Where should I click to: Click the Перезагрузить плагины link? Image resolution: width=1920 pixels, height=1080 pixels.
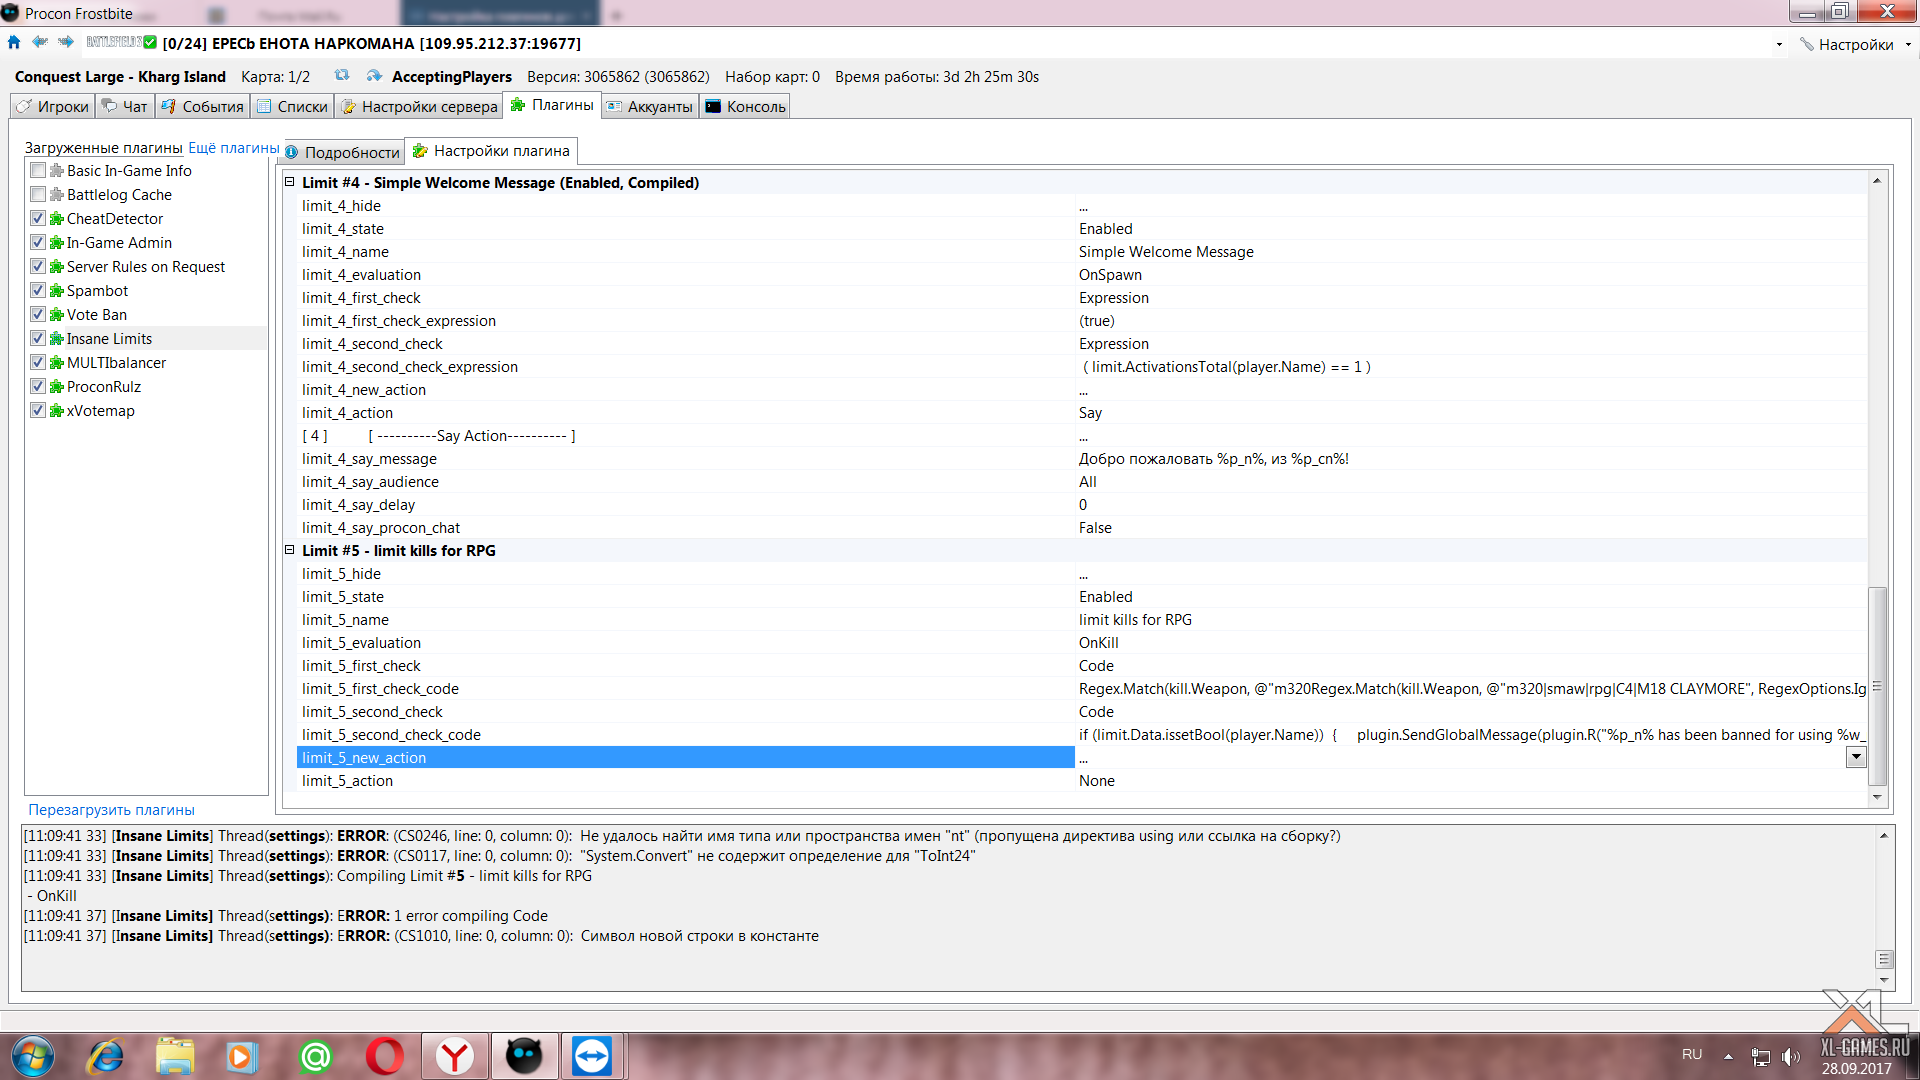coord(111,810)
